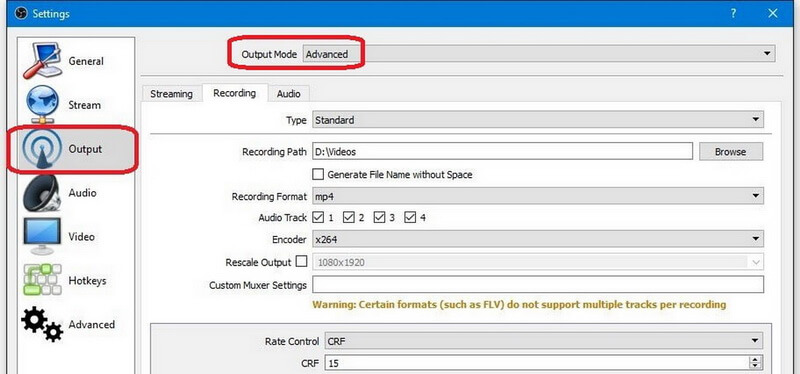Viewport: 800px width, 374px height.
Task: Open the General settings icon
Action: point(42,61)
